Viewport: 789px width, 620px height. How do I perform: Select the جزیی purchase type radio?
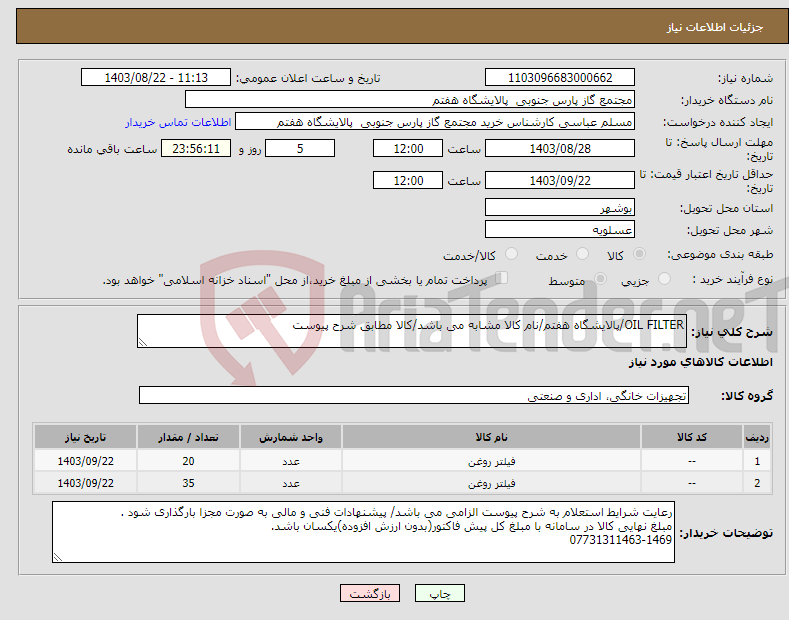[664, 278]
